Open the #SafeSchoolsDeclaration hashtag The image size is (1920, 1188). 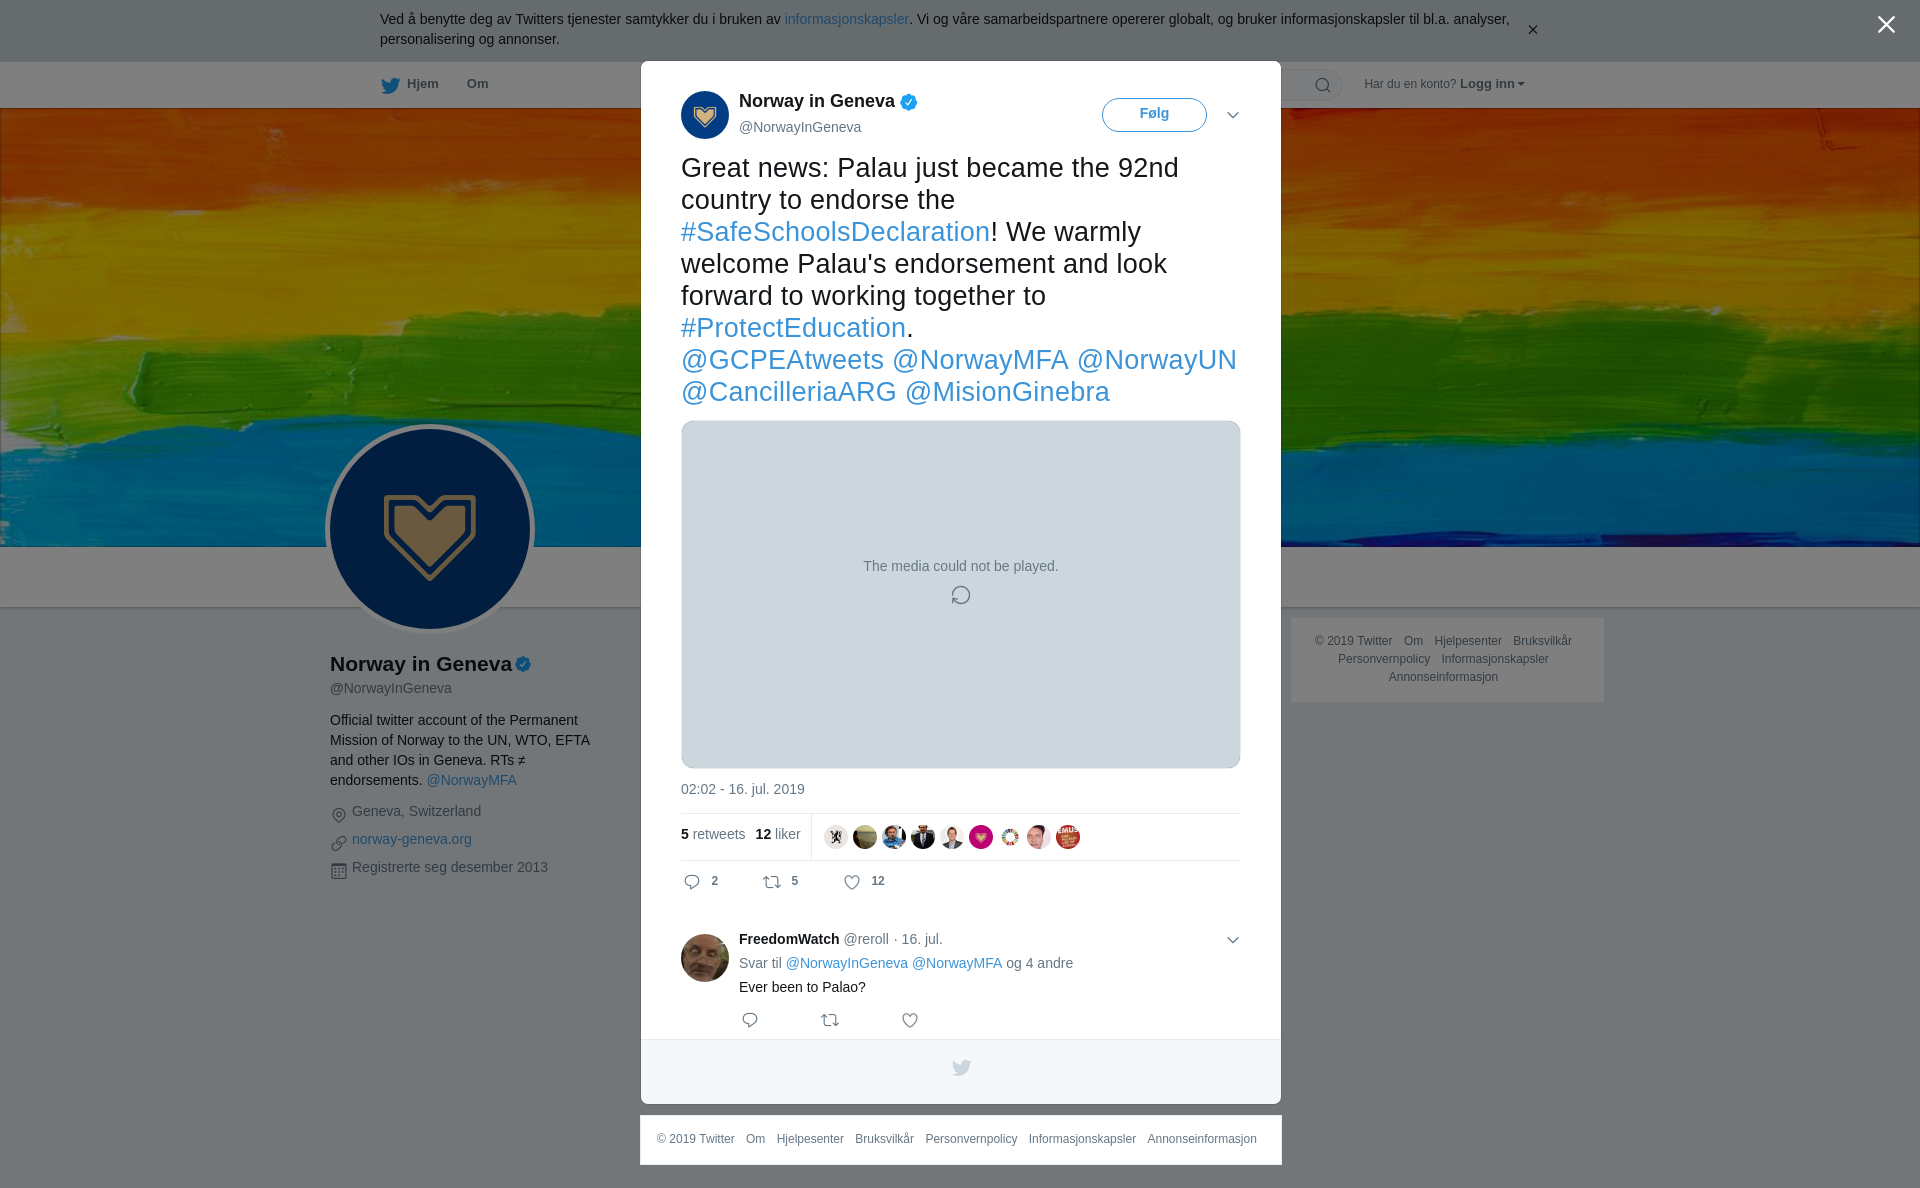835,232
